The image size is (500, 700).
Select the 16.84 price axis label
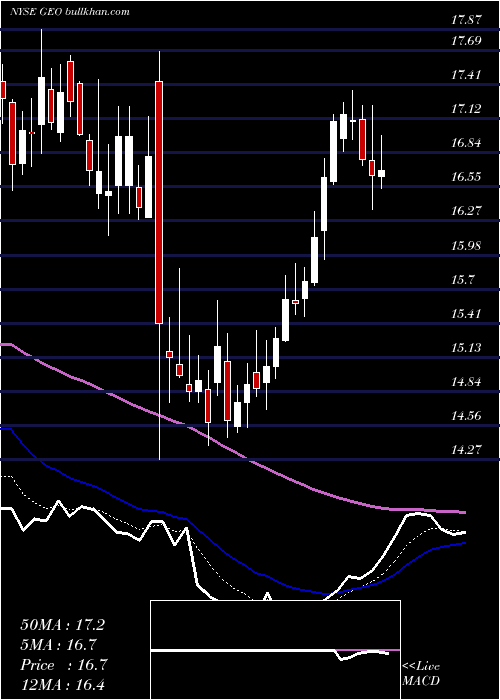pyautogui.click(x=466, y=143)
